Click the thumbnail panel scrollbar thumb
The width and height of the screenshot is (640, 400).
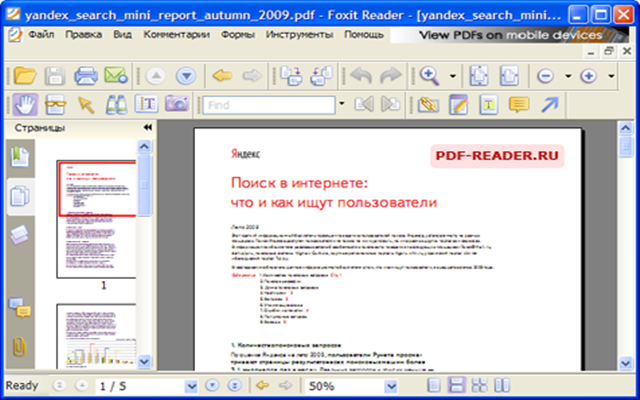pyautogui.click(x=144, y=185)
